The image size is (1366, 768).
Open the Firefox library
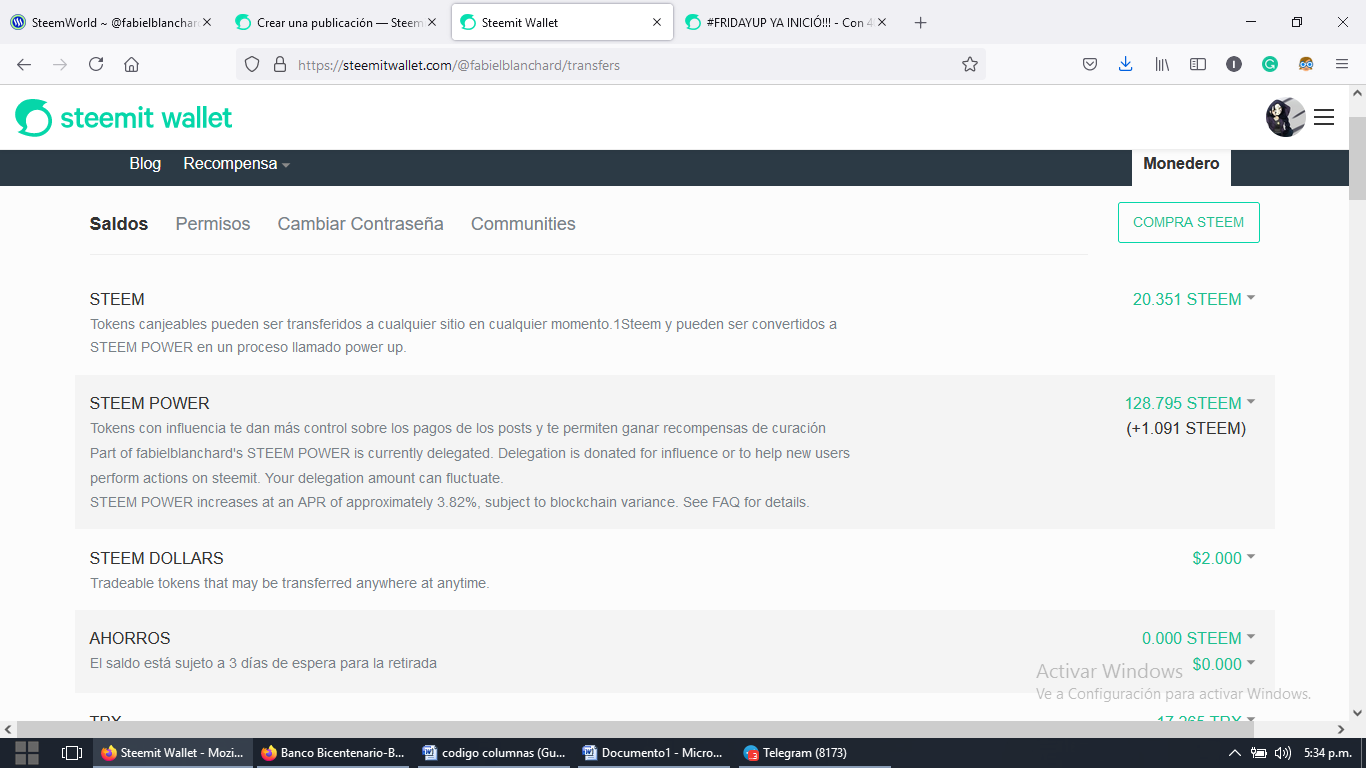[1162, 64]
